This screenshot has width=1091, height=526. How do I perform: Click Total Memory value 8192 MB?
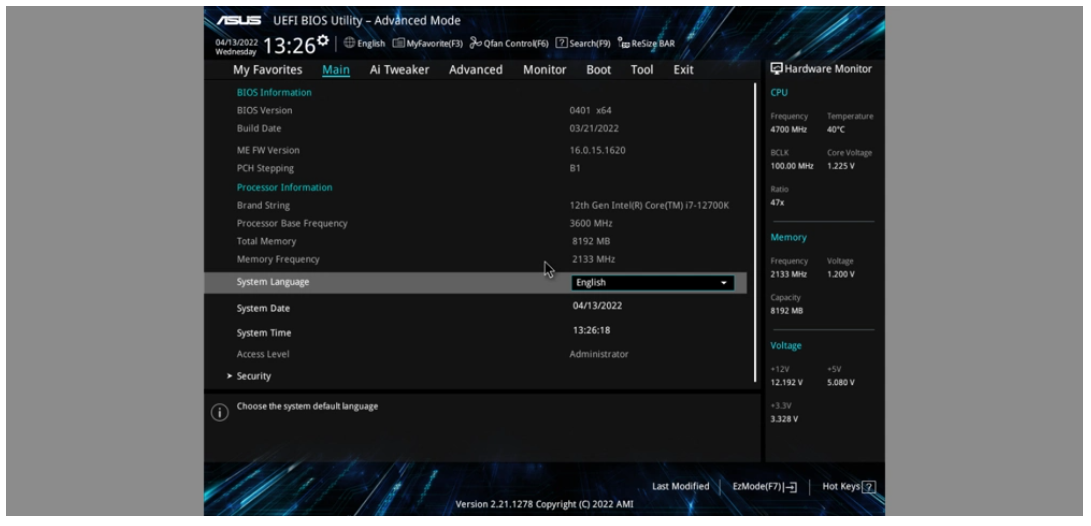591,241
